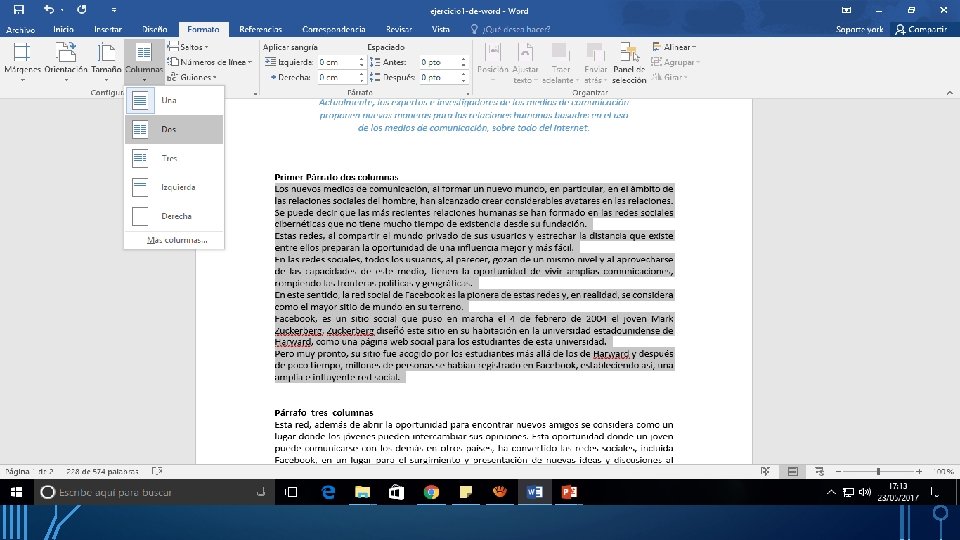The image size is (960, 540).
Task: Open the Orientación options
Action: (x=66, y=62)
